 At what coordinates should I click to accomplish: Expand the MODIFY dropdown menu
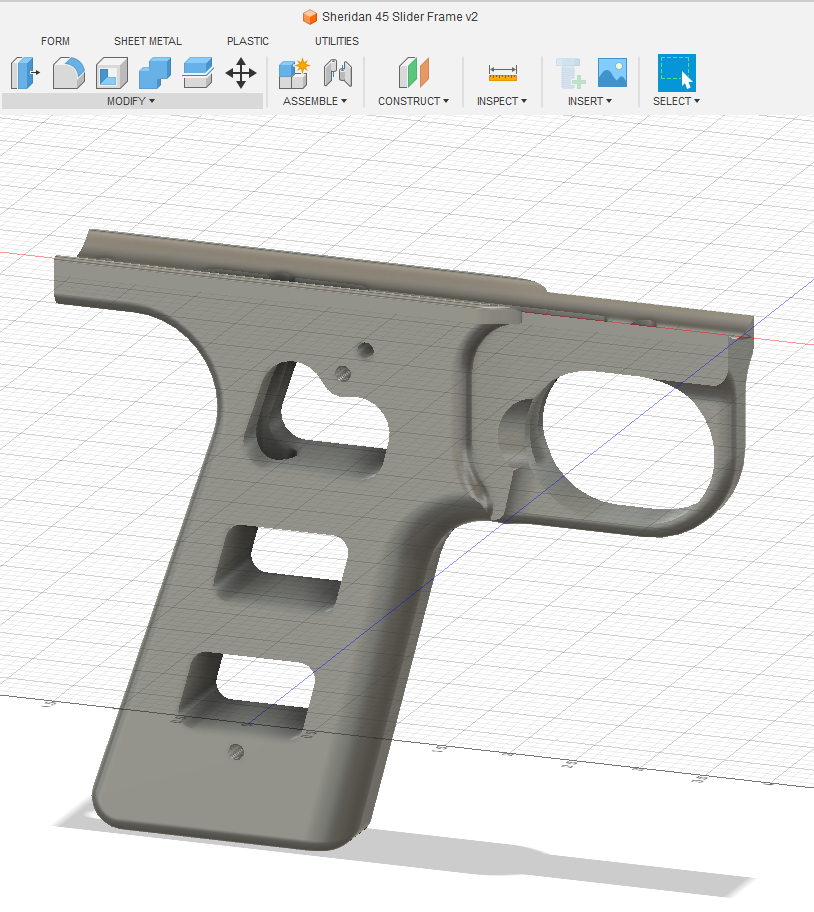click(131, 101)
